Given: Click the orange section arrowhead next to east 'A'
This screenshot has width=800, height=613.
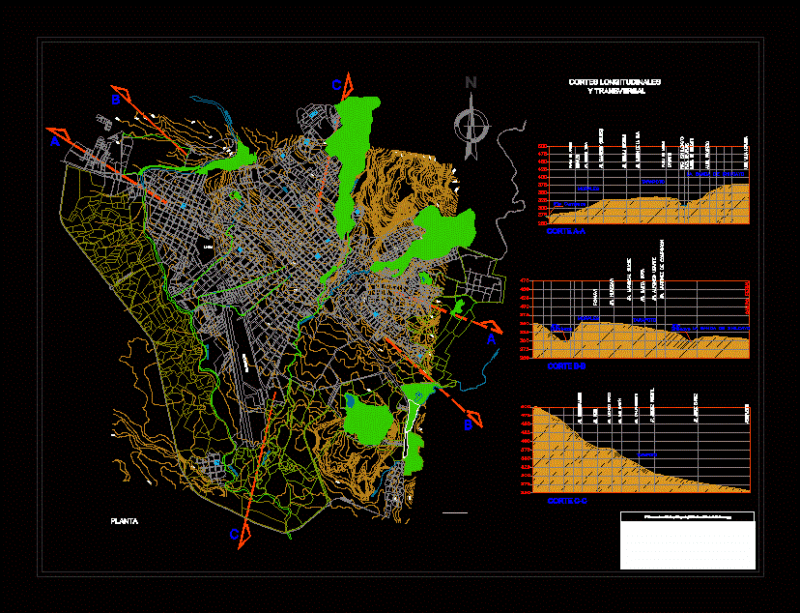Looking at the screenshot, I should click(491, 327).
